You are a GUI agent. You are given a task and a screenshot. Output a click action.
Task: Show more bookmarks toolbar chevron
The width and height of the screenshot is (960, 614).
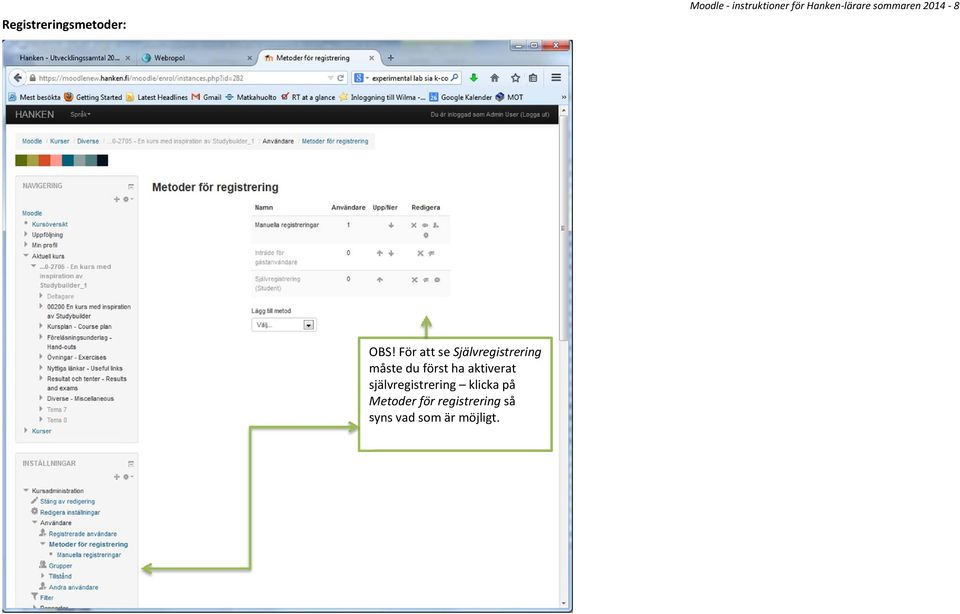coord(564,97)
